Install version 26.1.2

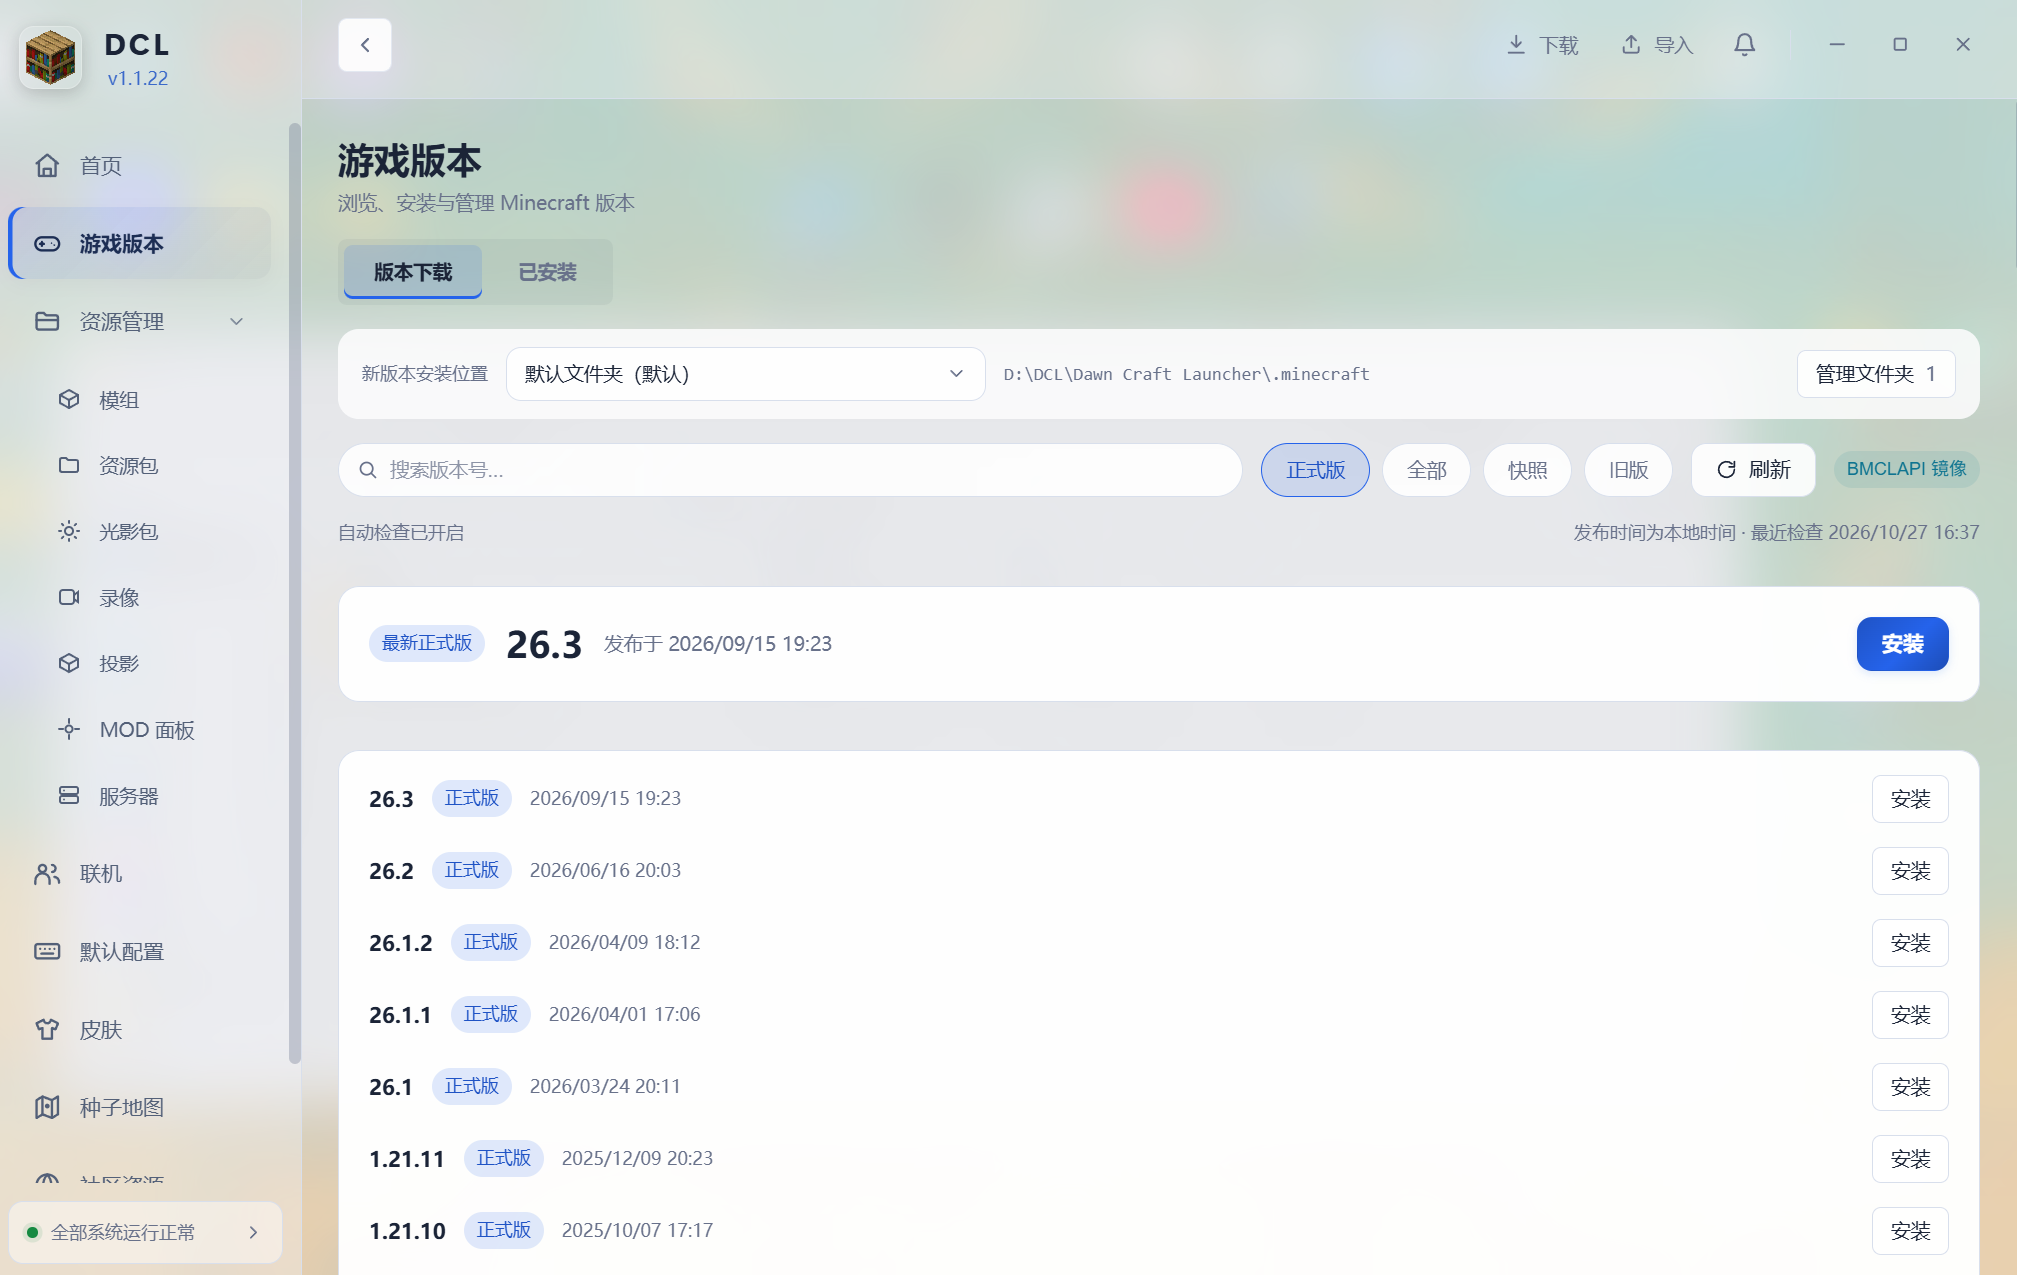(1910, 943)
